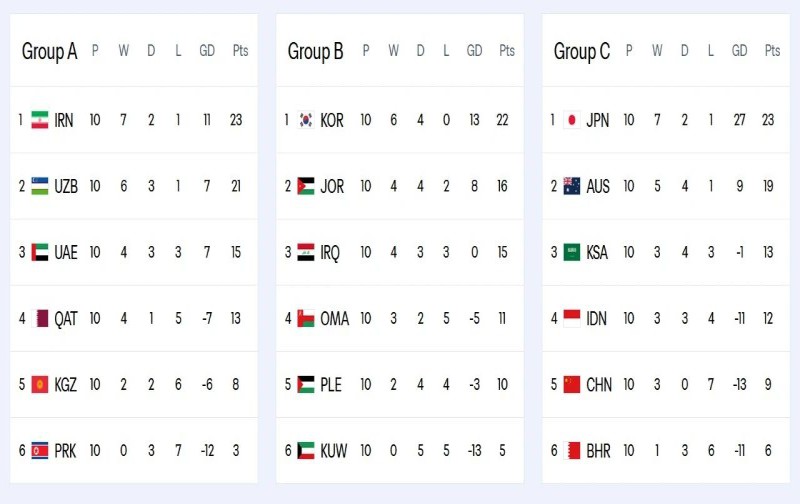This screenshot has width=800, height=504.
Task: Click the Iran flag icon
Action: pyautogui.click(x=40, y=120)
